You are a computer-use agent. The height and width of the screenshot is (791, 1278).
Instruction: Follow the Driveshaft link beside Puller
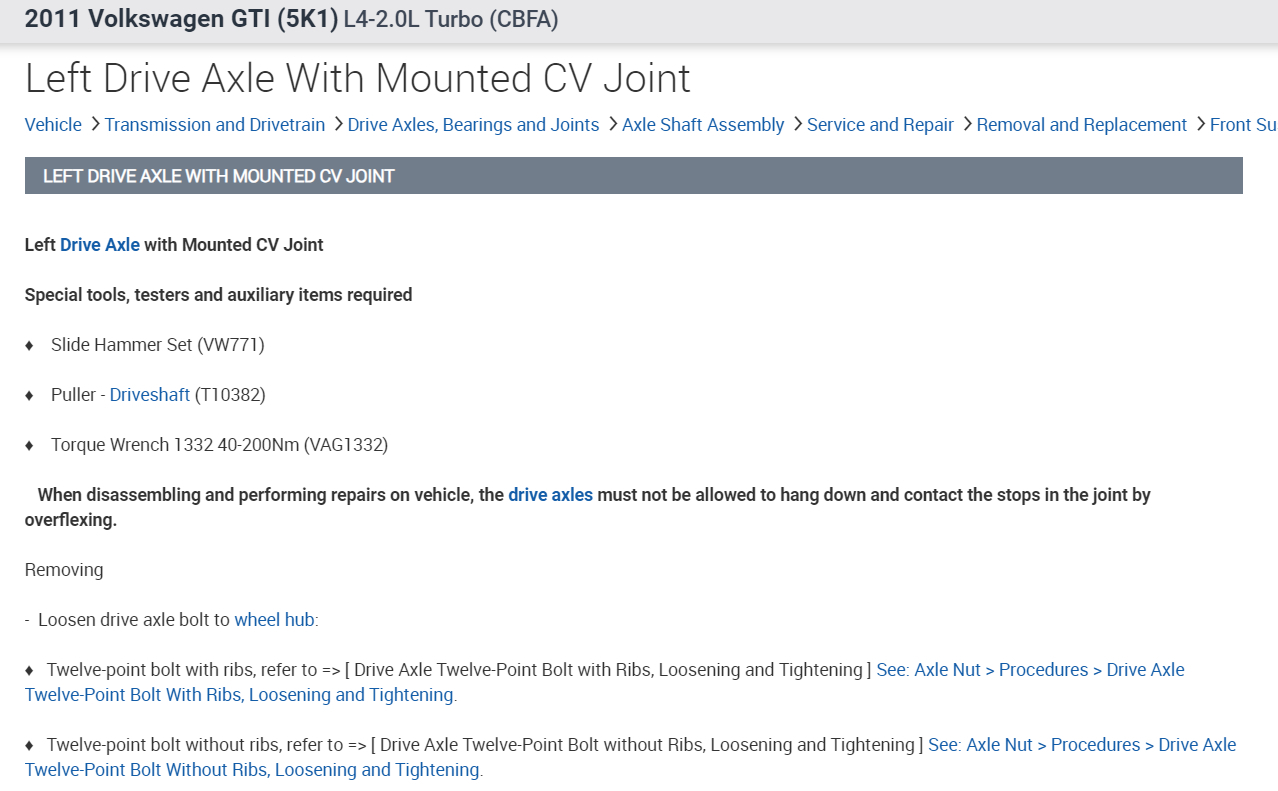tap(150, 395)
